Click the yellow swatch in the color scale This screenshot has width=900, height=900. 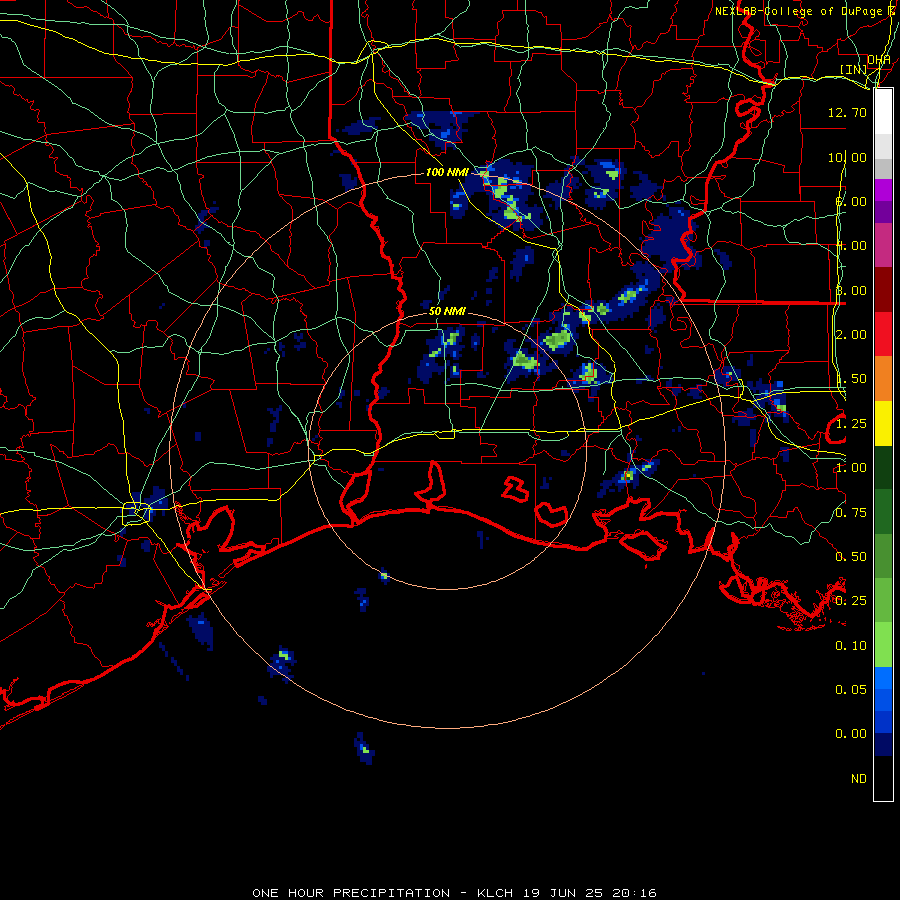coord(883,423)
